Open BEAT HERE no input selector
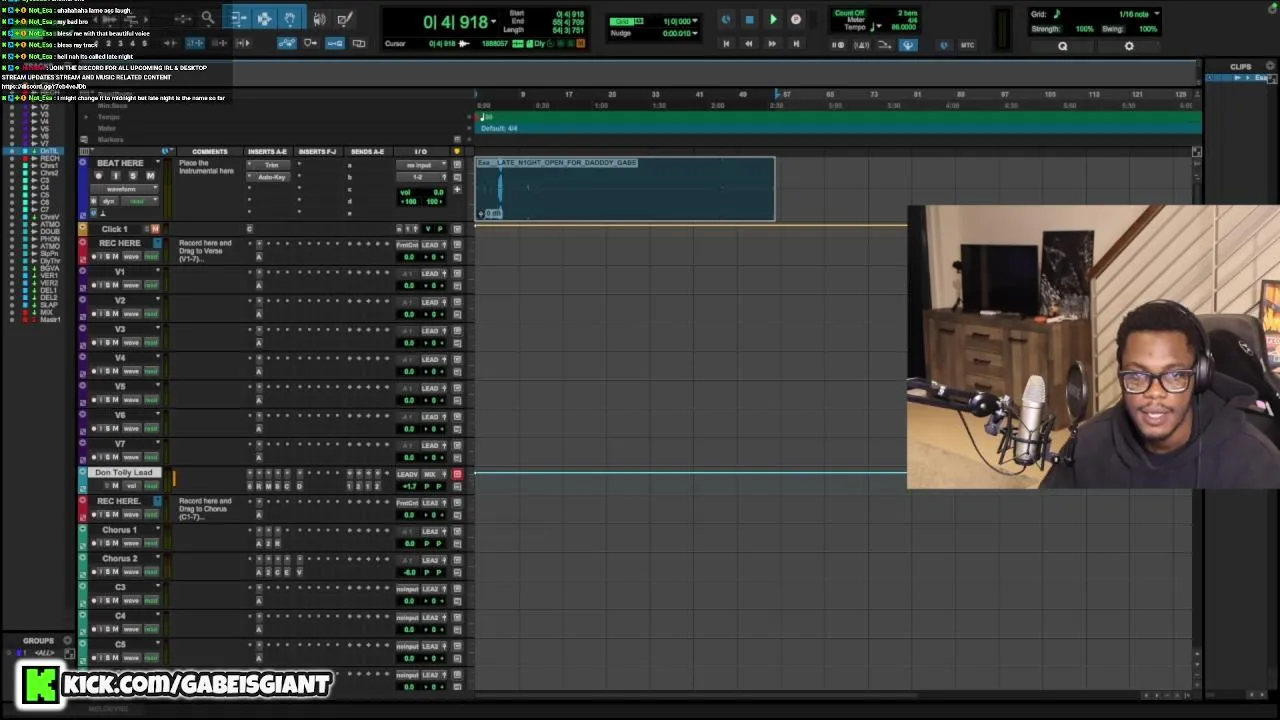Viewport: 1280px width, 720px height. coord(419,165)
